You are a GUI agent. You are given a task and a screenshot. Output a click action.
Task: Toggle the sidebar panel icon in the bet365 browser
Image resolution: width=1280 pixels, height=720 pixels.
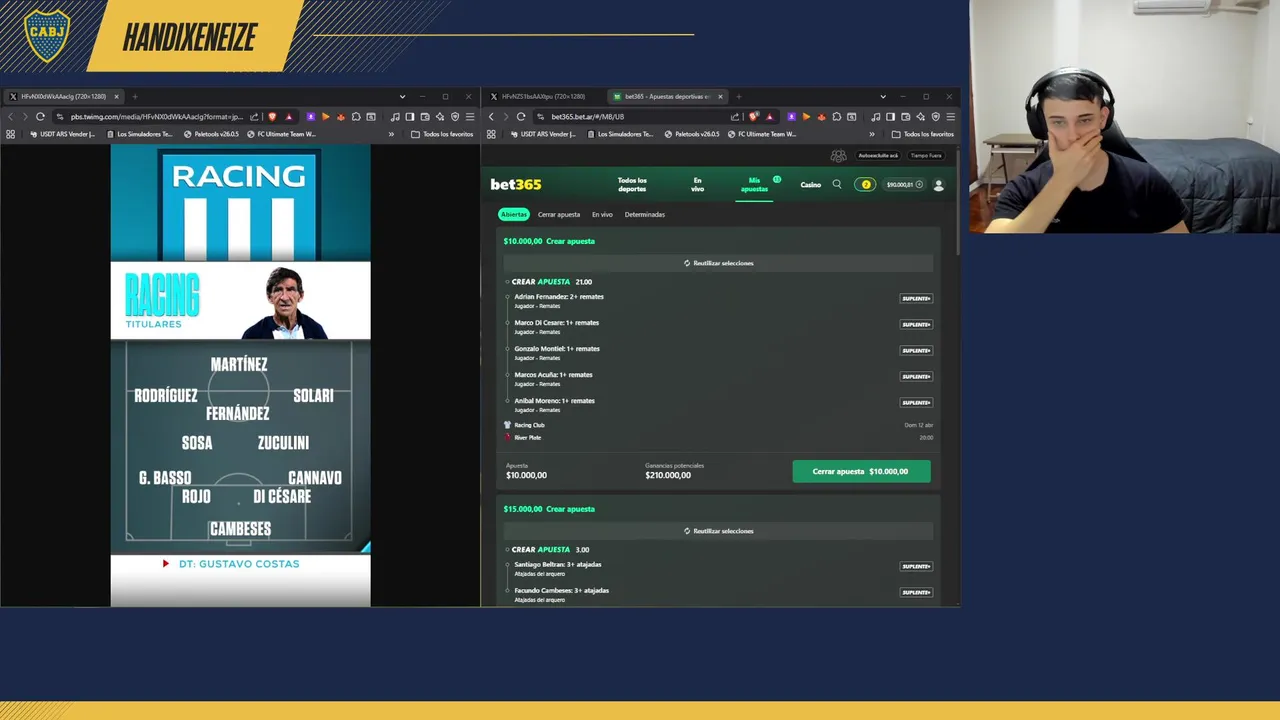click(x=890, y=116)
